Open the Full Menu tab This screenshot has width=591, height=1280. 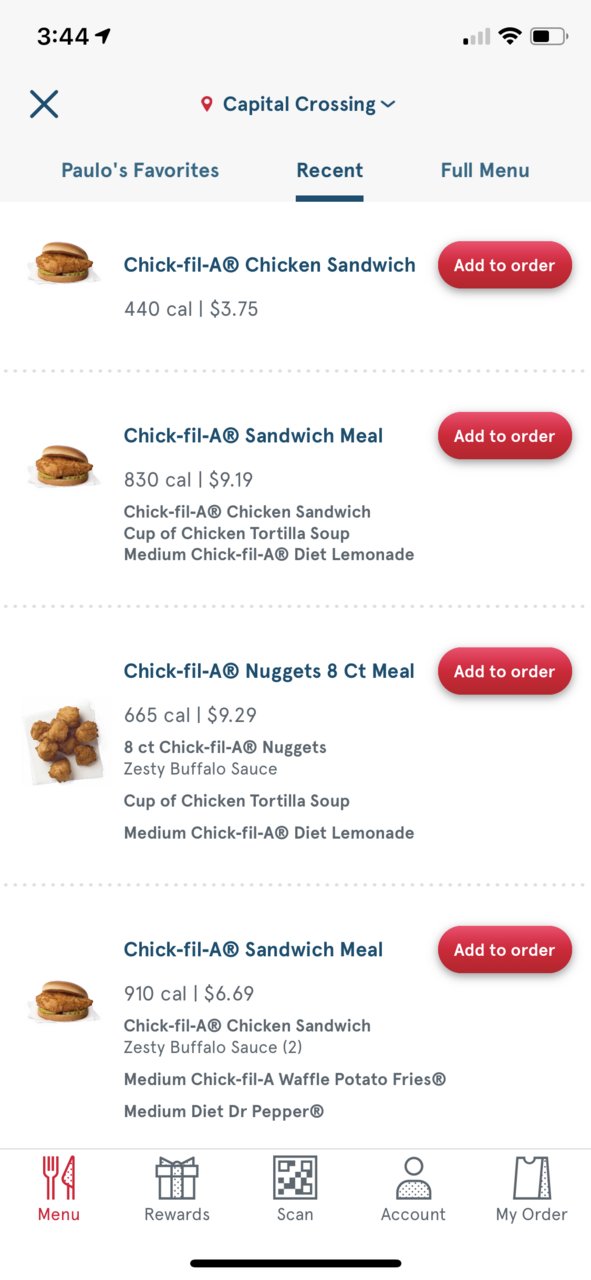coord(485,170)
